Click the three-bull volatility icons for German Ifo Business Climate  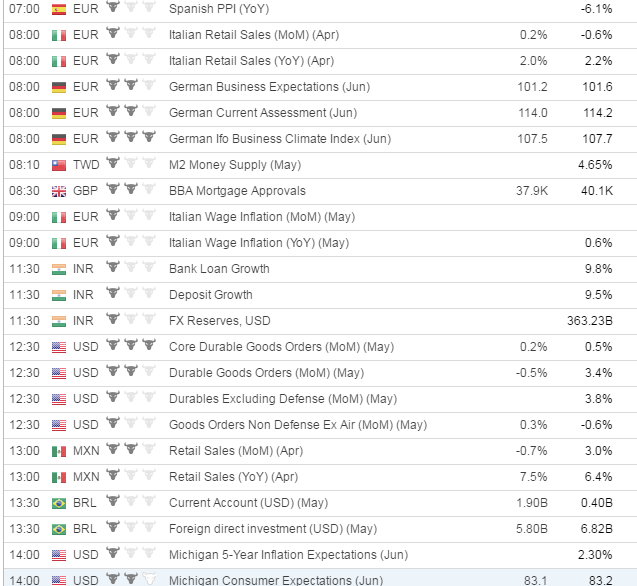131,137
